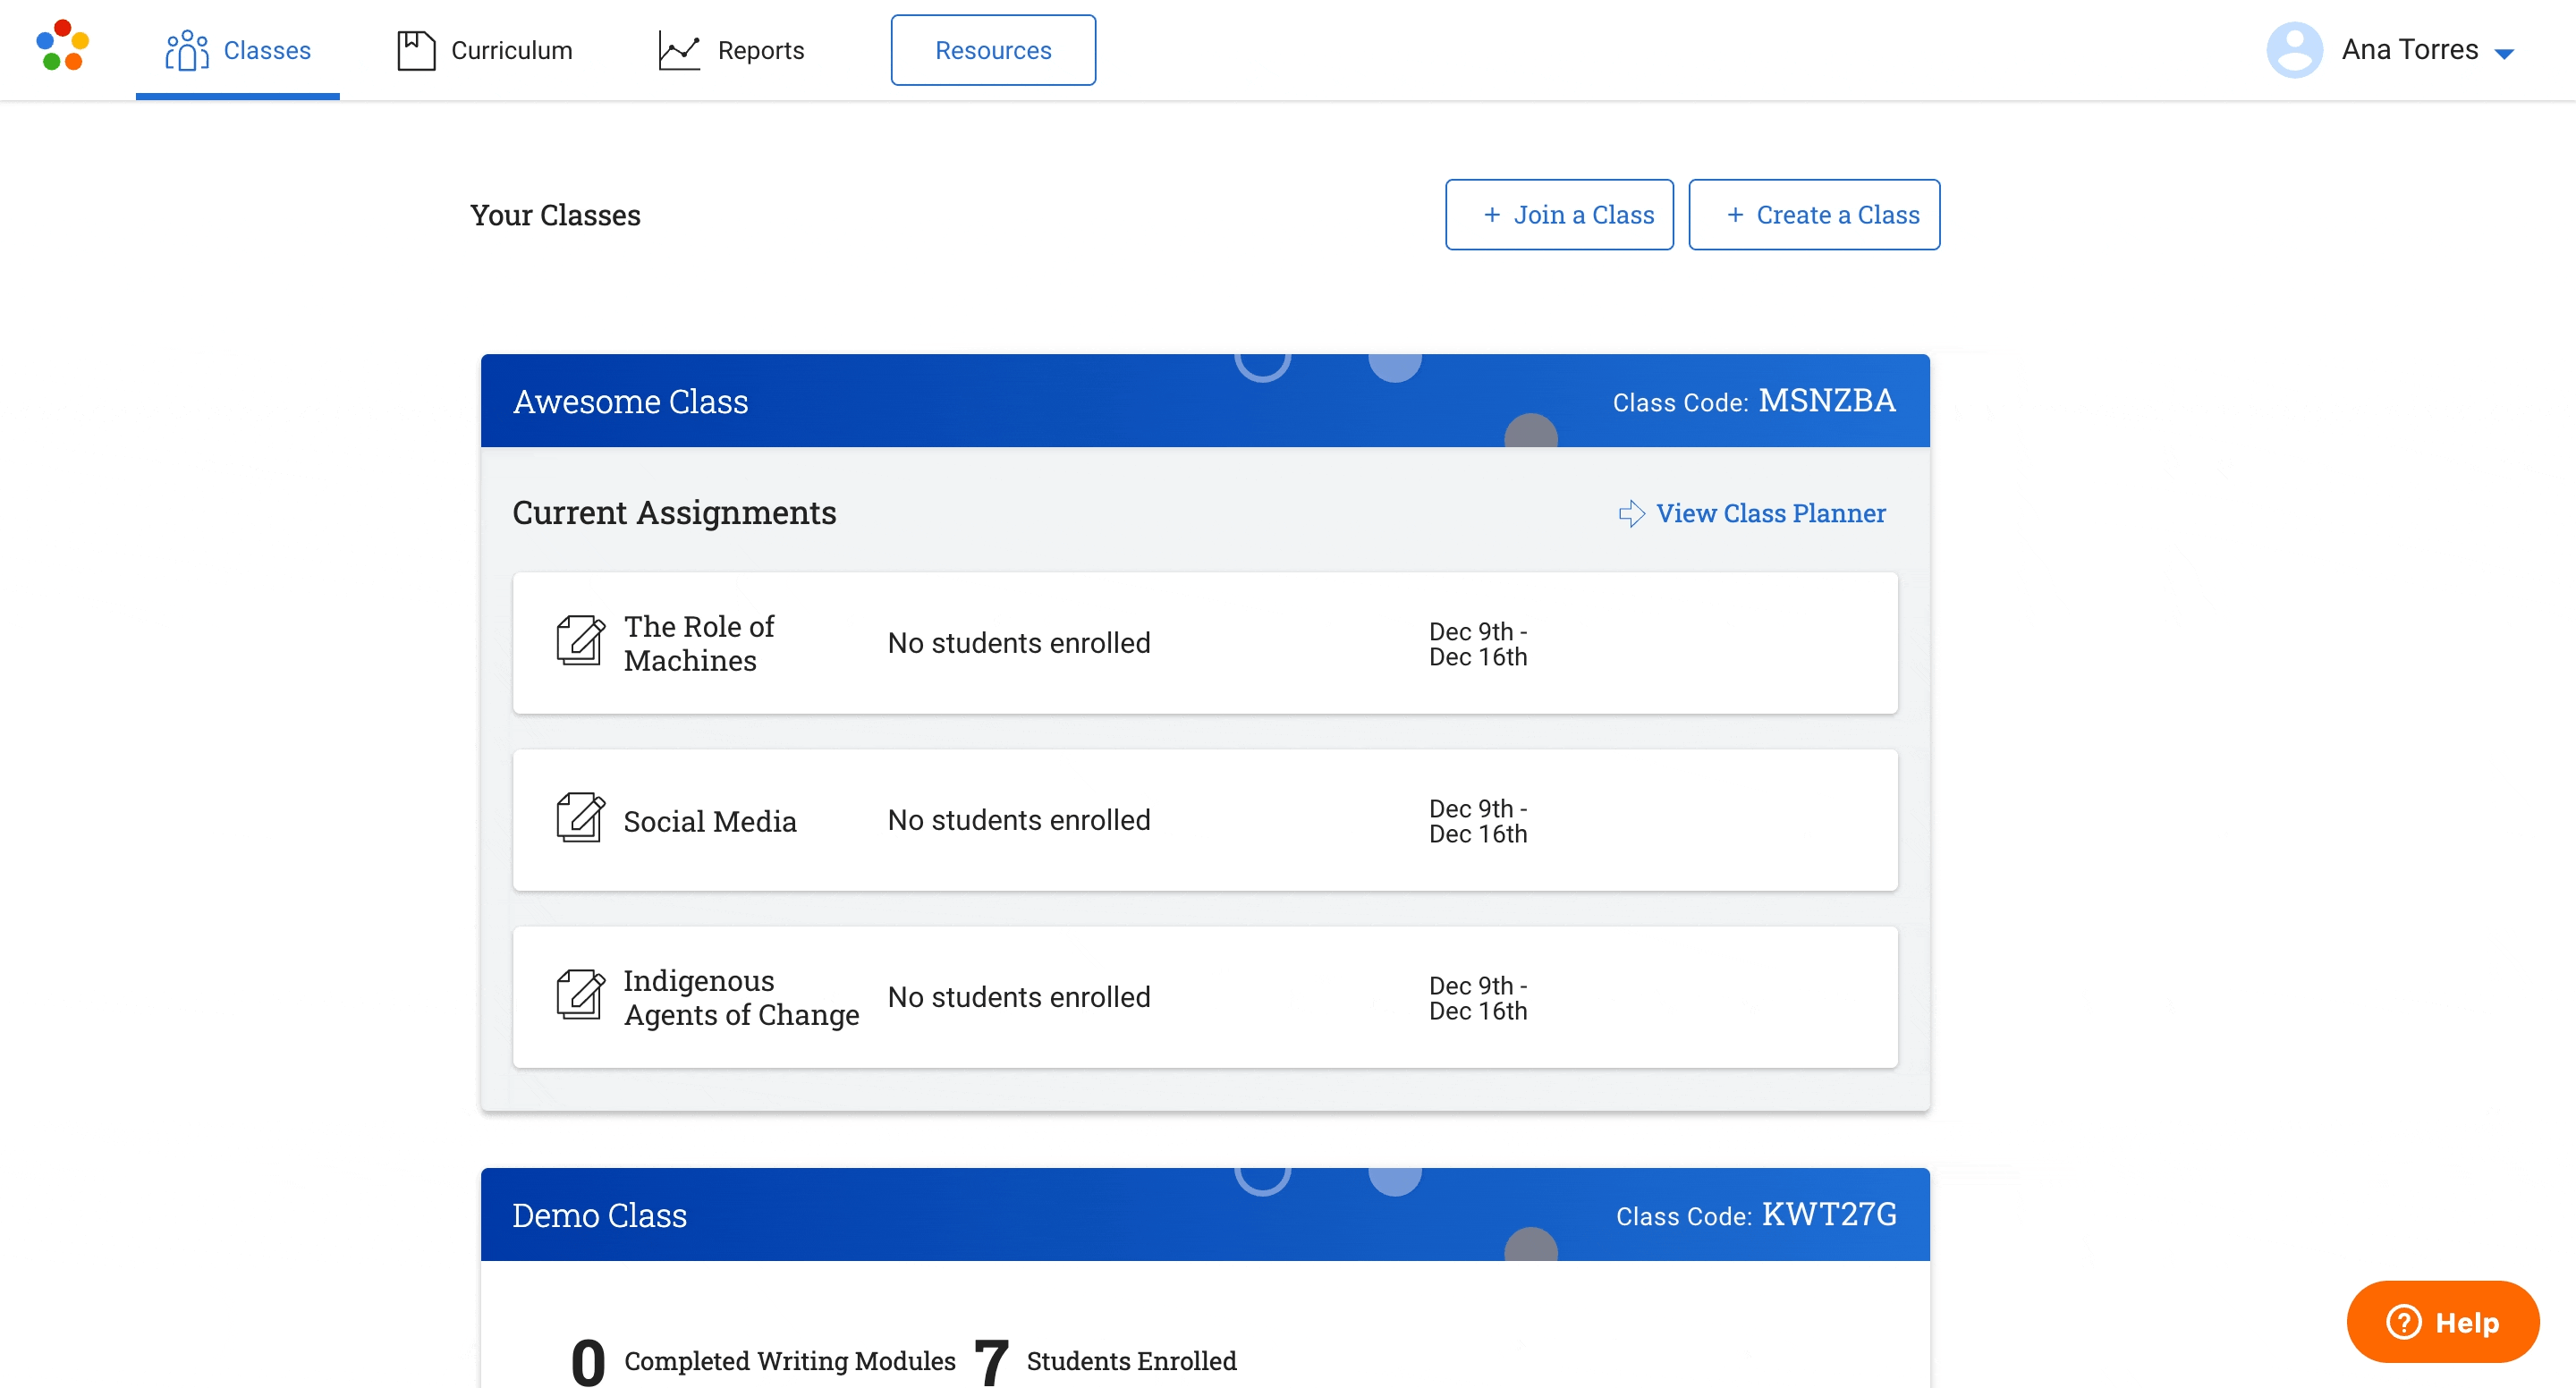Expand the Demo Class section

(602, 1215)
